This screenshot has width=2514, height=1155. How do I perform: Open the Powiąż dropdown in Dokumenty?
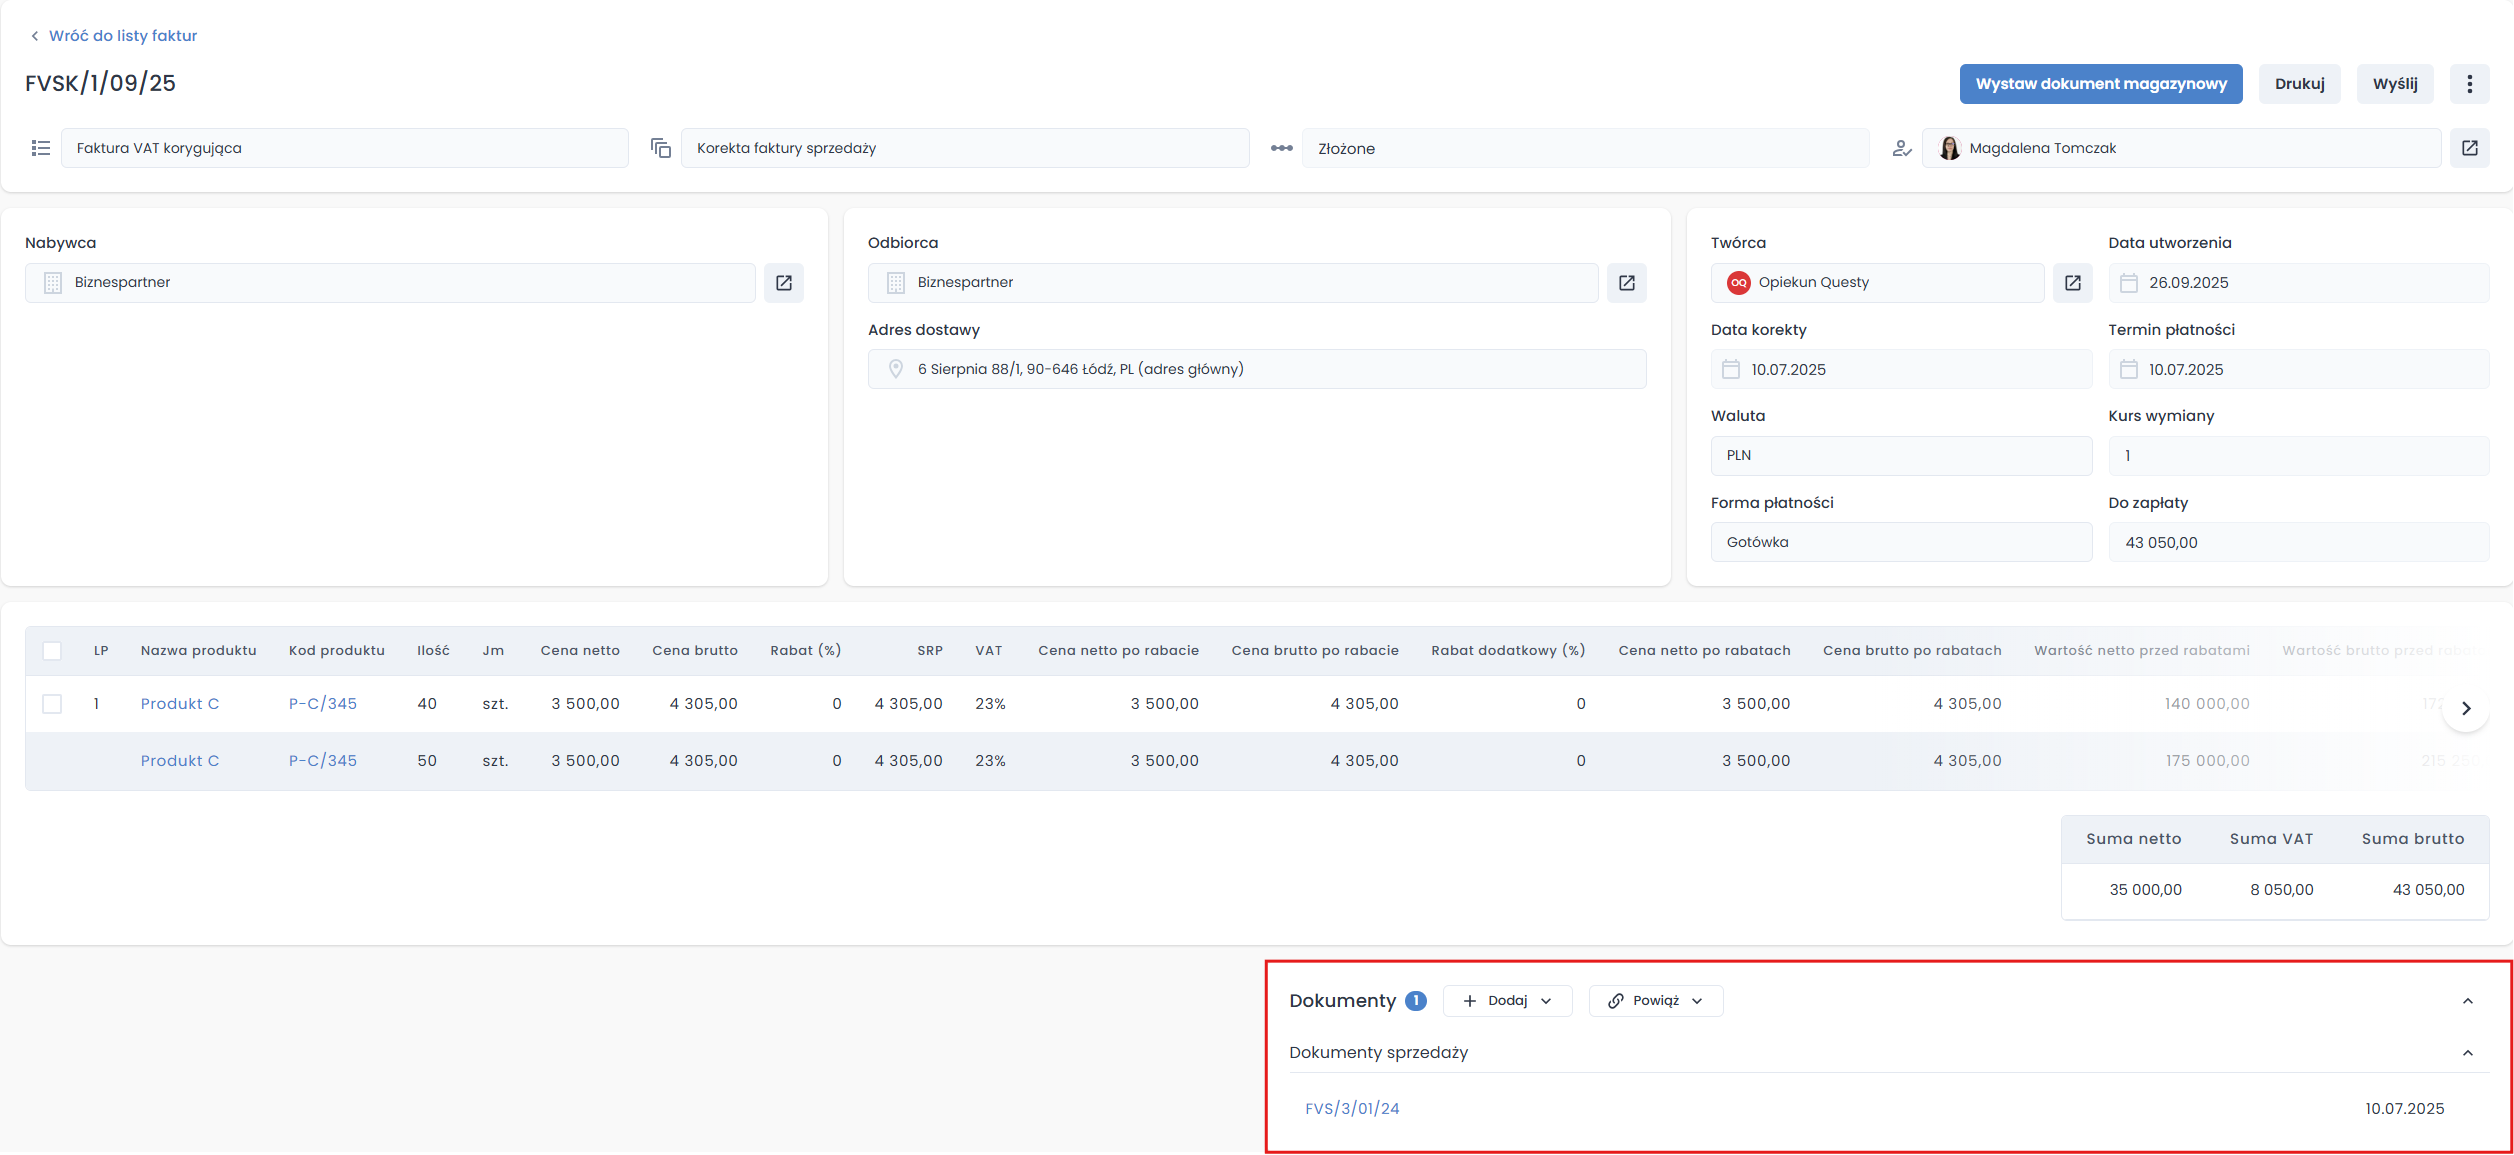1655,1001
